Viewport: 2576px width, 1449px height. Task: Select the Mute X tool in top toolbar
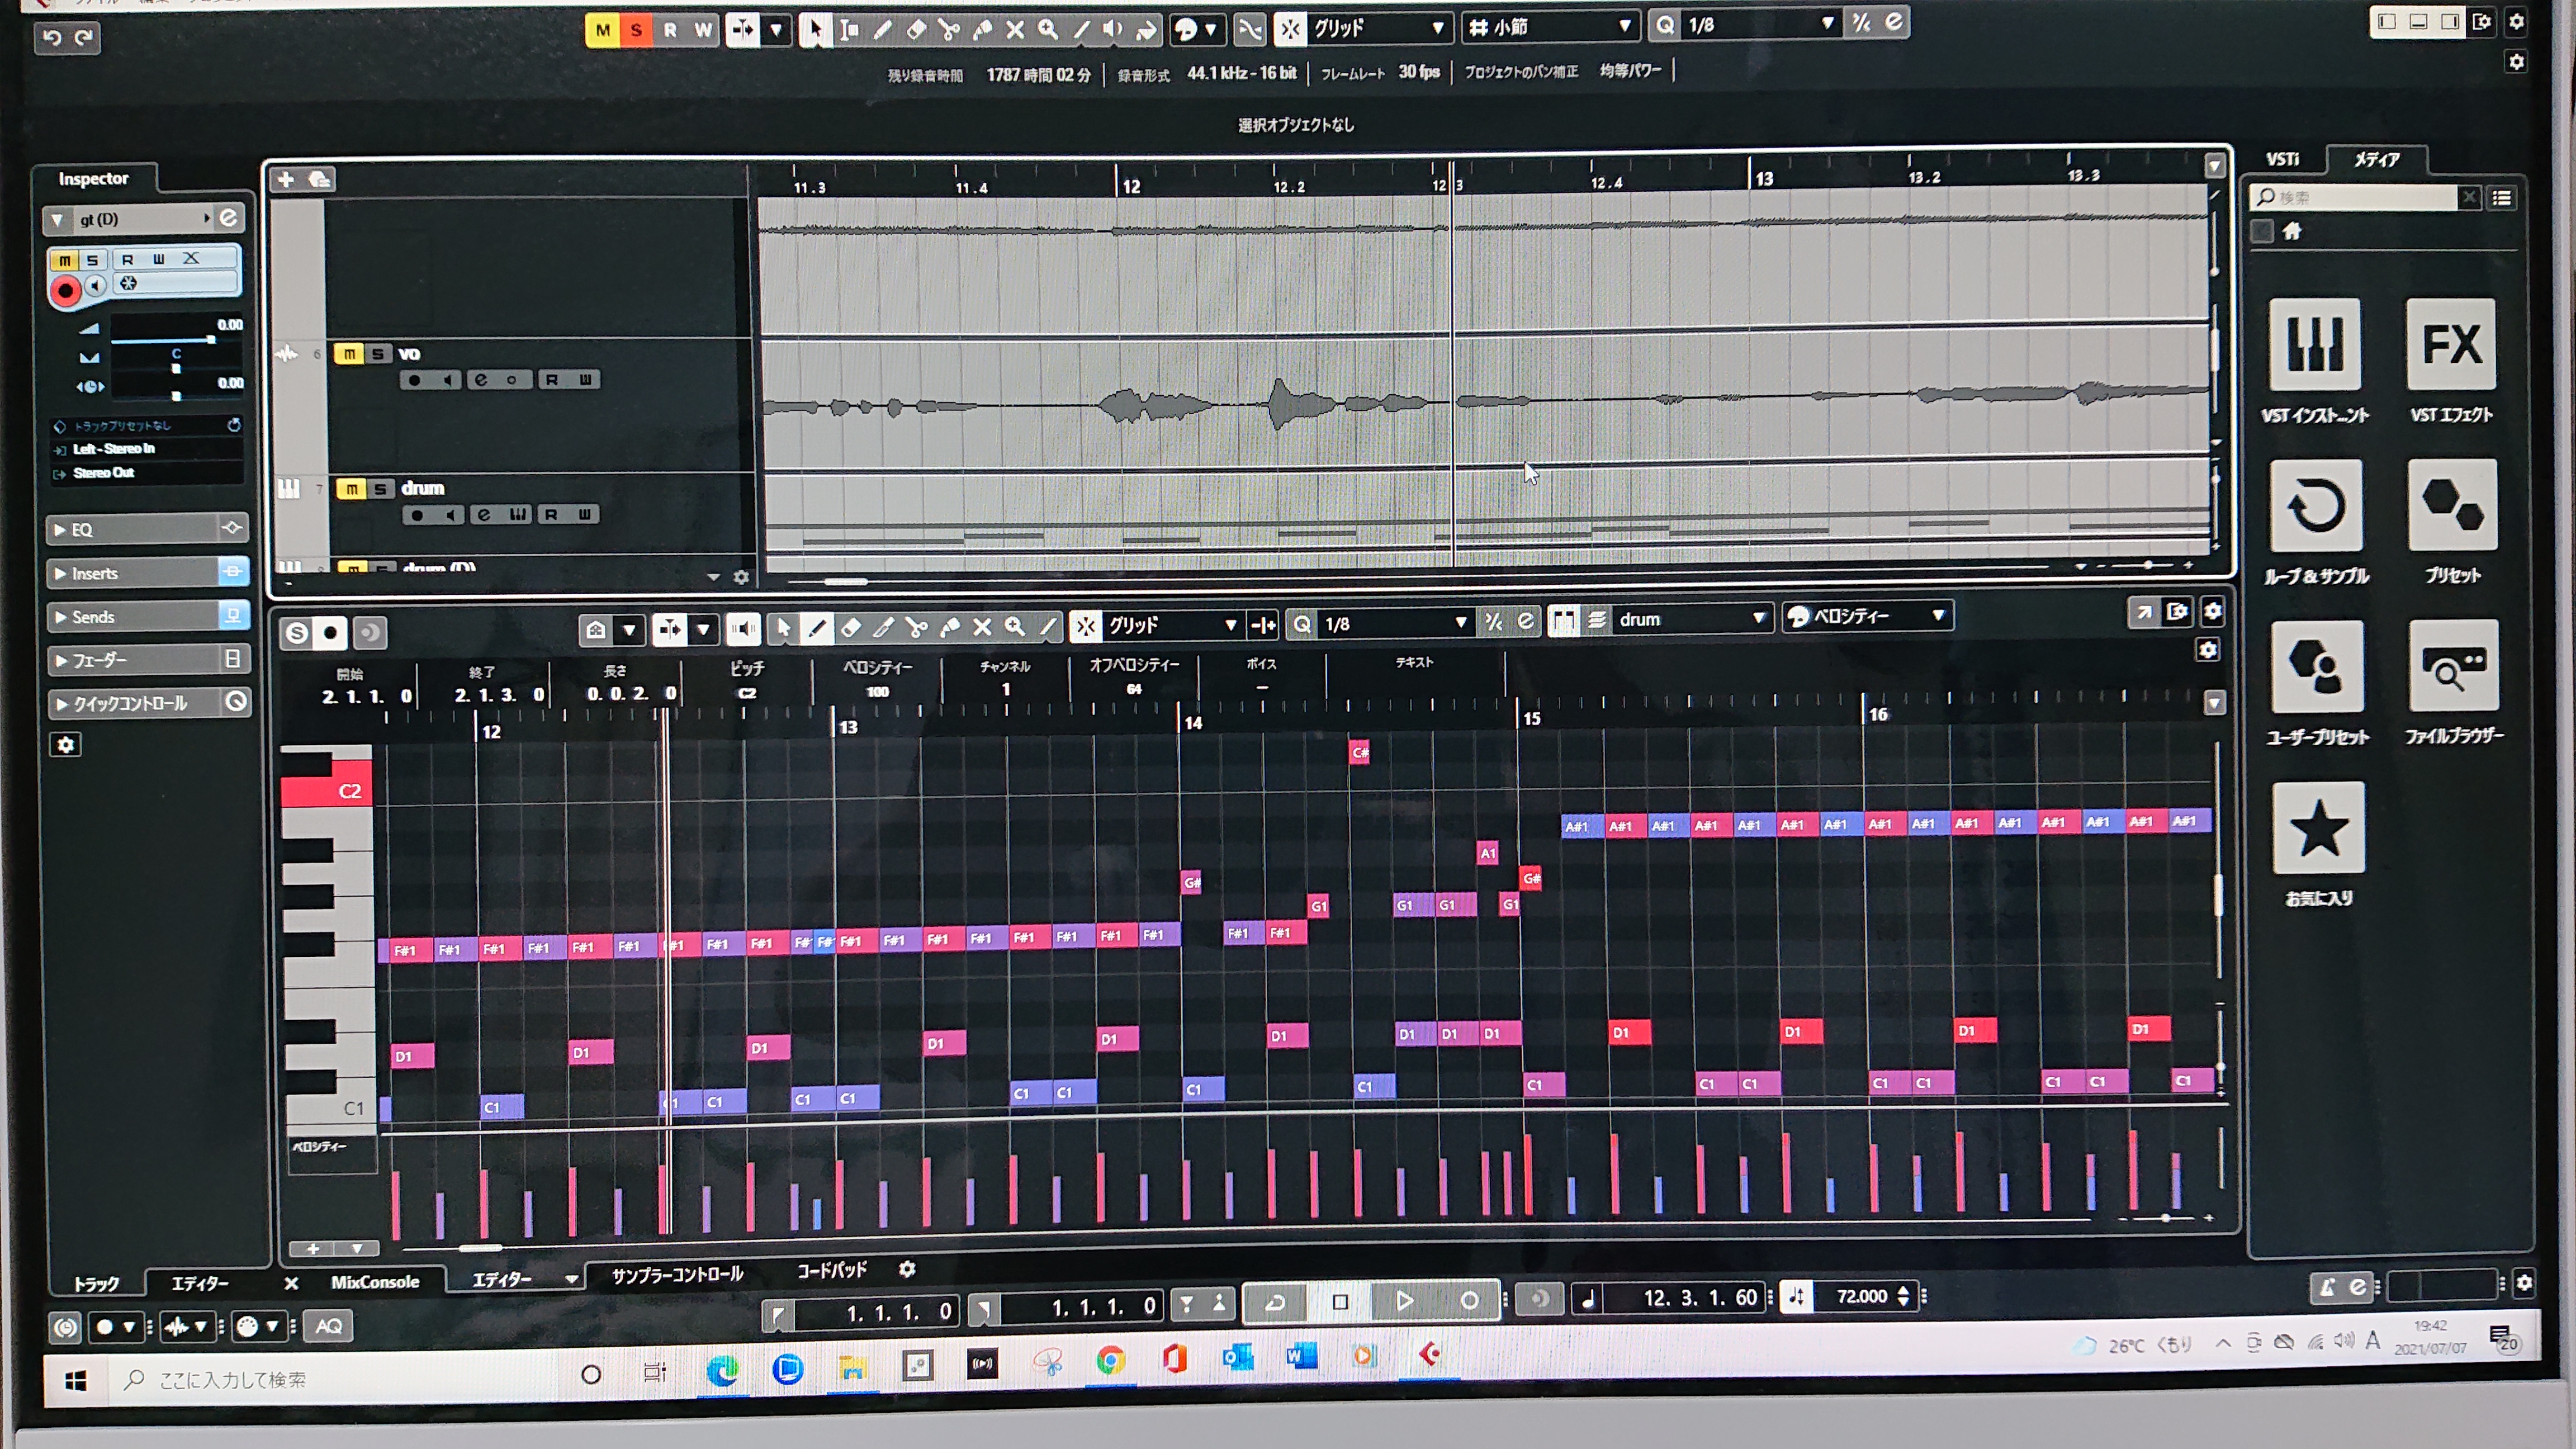1015,29
